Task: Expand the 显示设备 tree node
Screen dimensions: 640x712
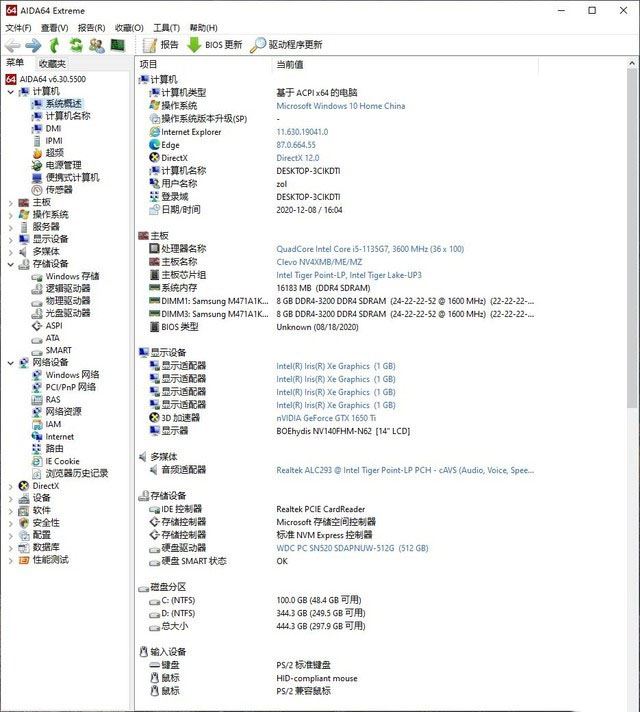Action: click(10, 239)
